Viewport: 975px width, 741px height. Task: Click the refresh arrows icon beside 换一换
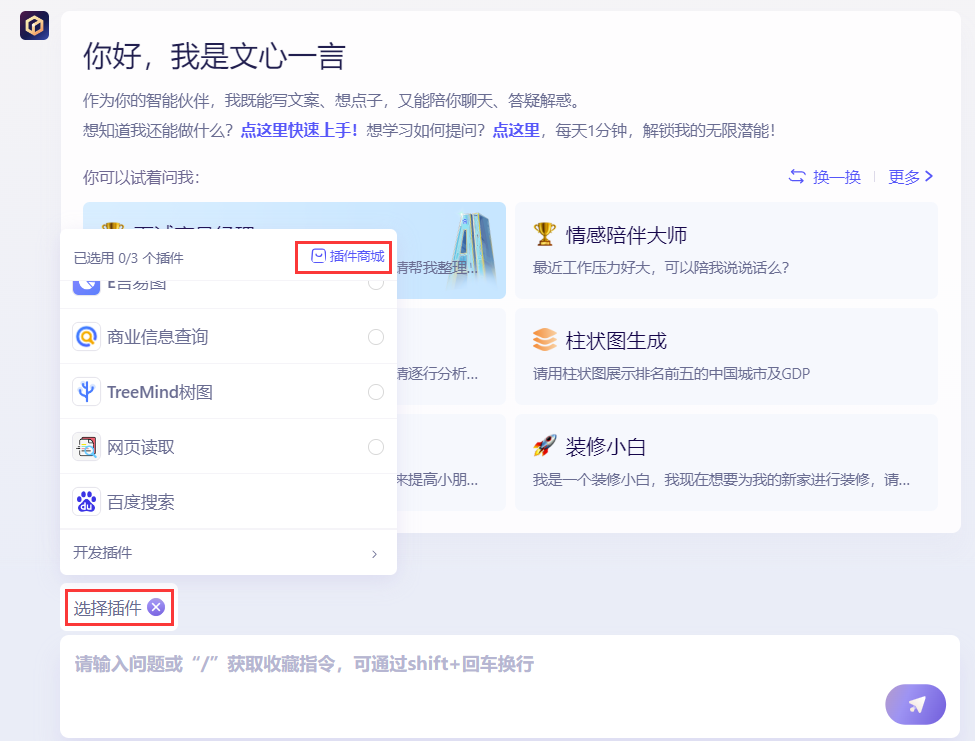[x=797, y=177]
